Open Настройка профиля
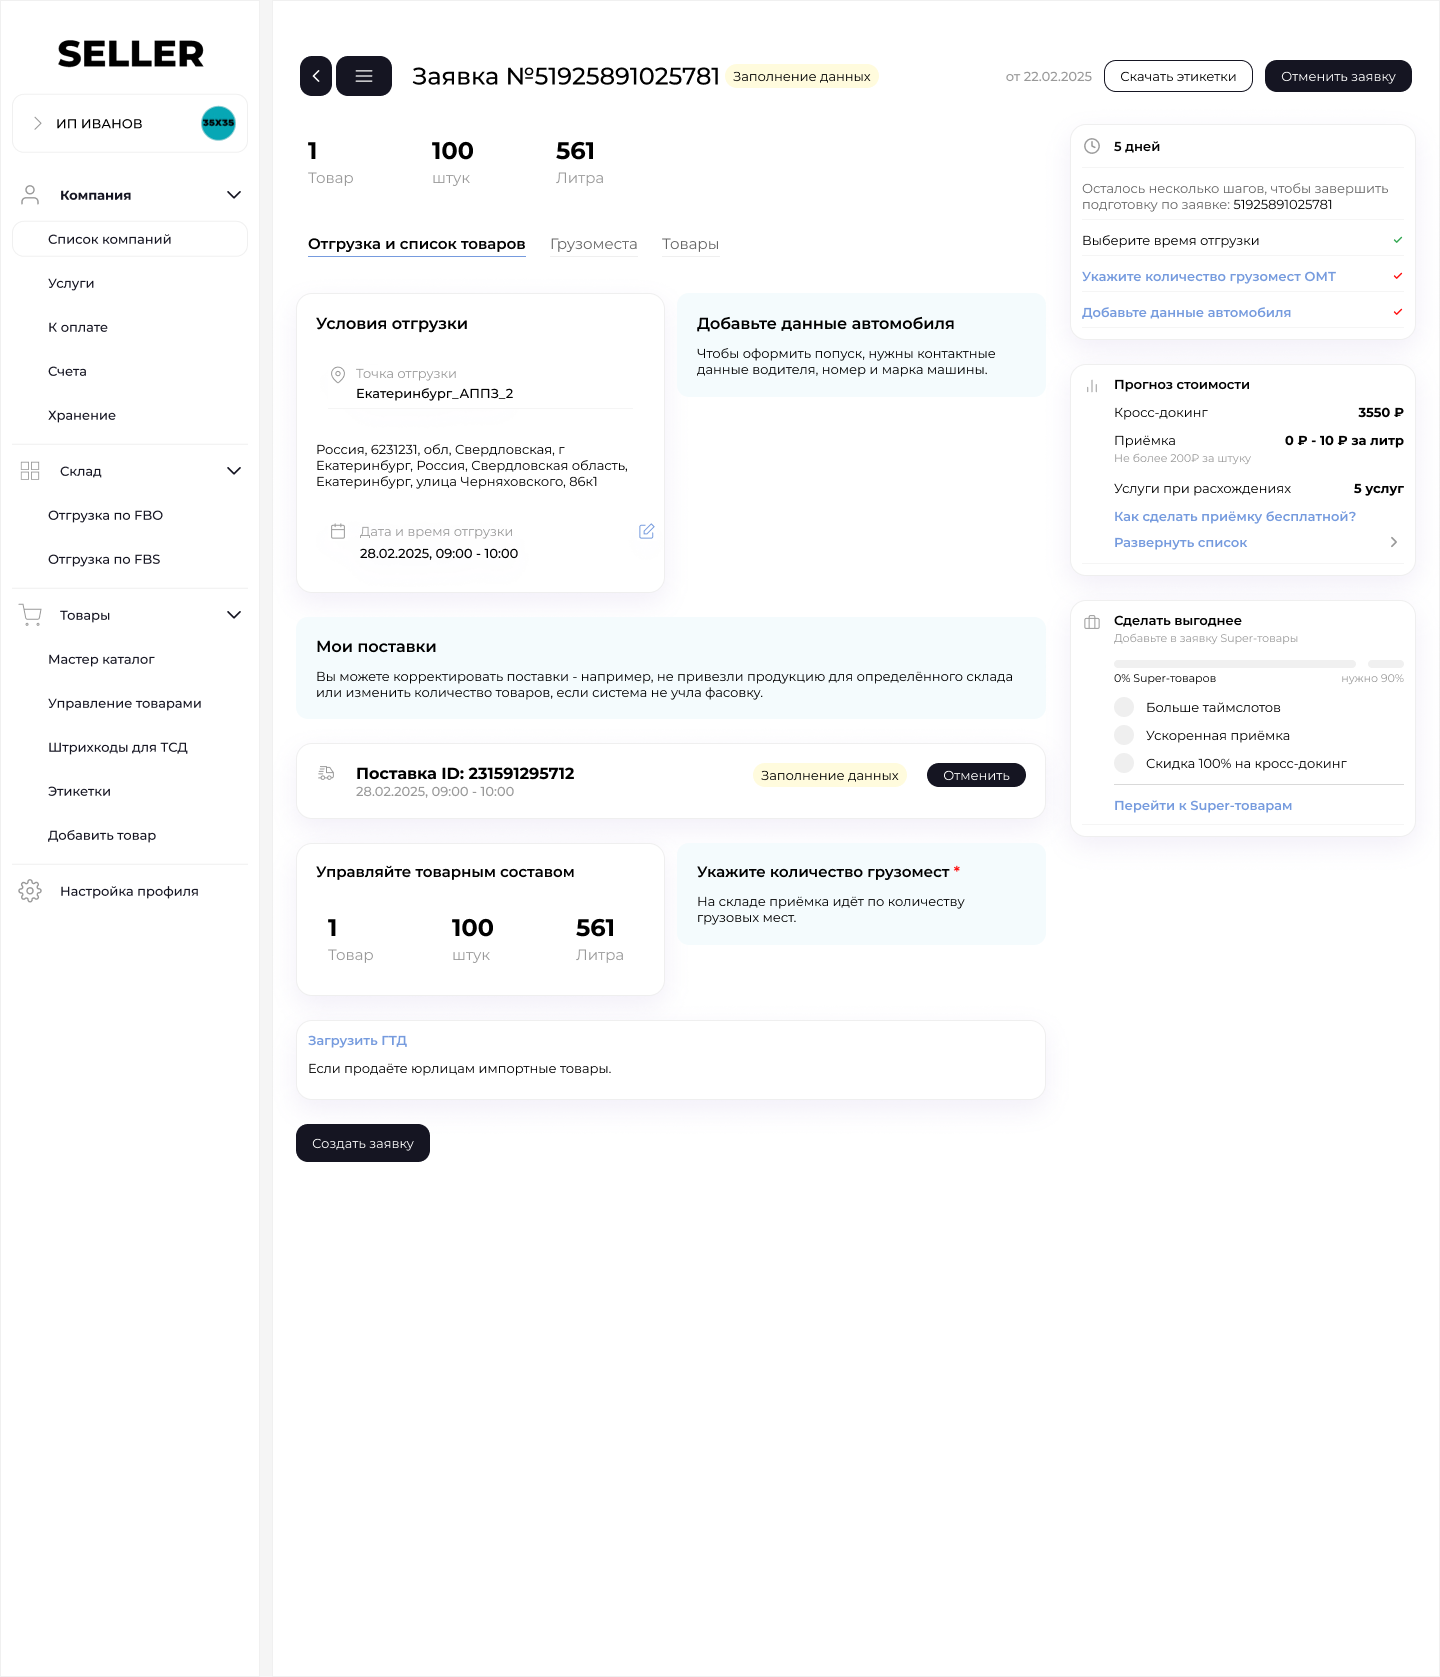 (x=129, y=891)
